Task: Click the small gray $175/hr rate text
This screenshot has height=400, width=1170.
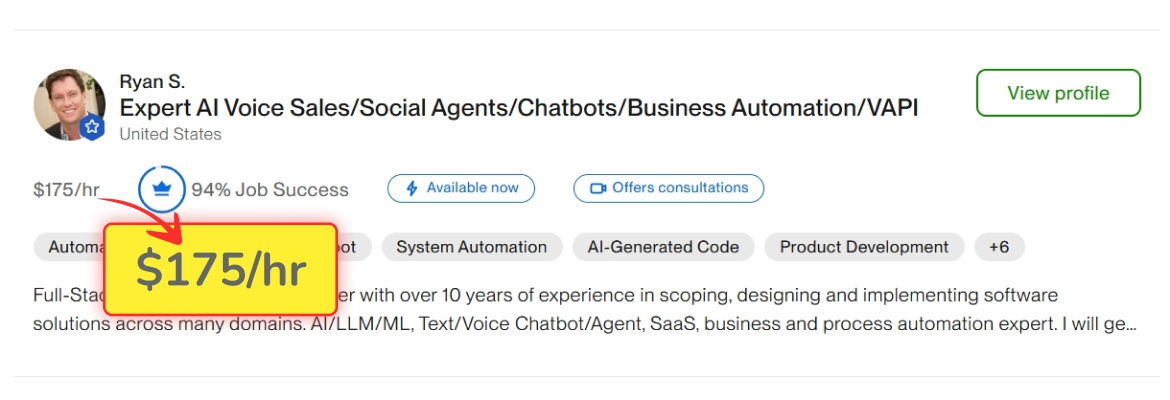Action: (66, 190)
